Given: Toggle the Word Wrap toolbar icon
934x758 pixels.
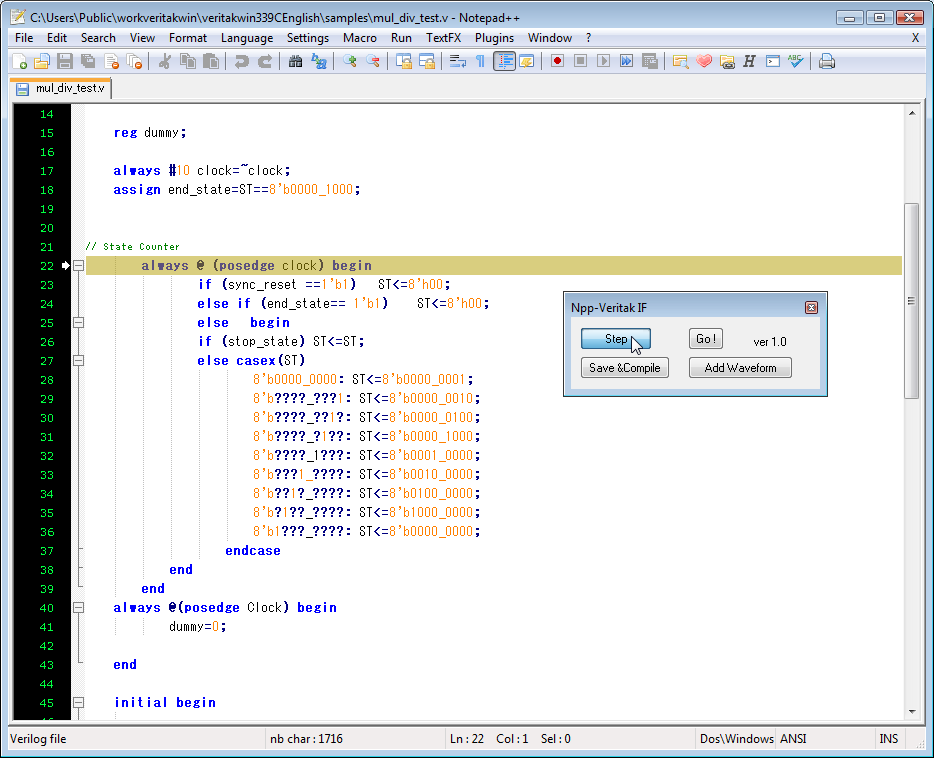Looking at the screenshot, I should click(457, 61).
